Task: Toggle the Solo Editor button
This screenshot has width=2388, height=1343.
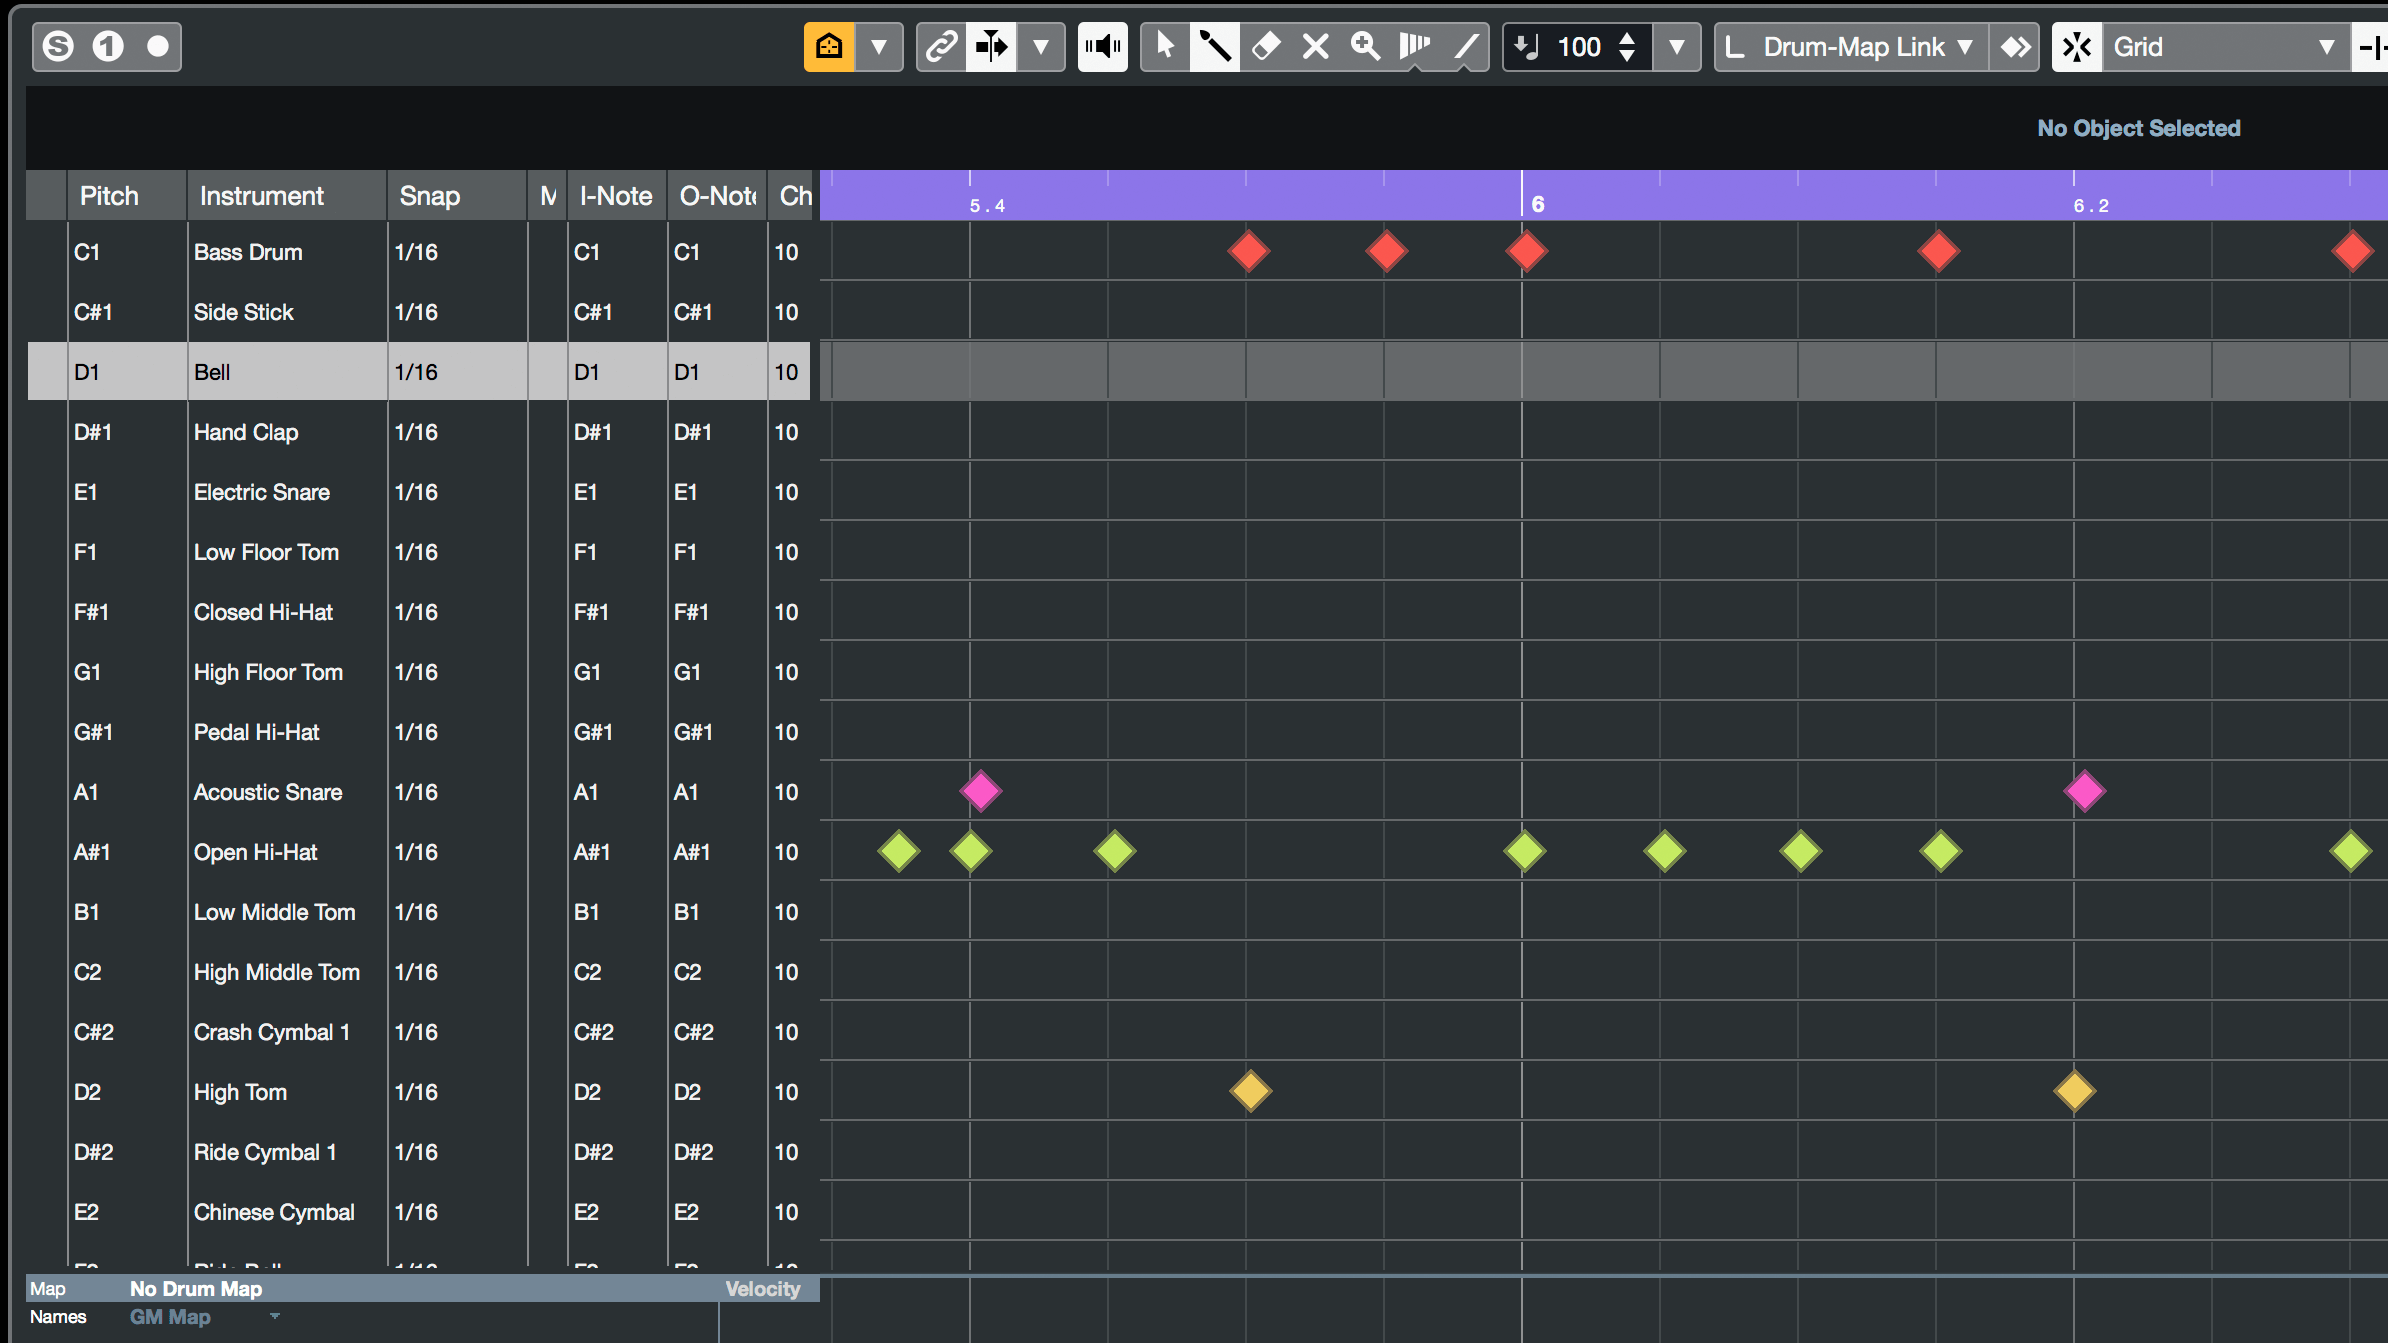Action: coord(58,46)
